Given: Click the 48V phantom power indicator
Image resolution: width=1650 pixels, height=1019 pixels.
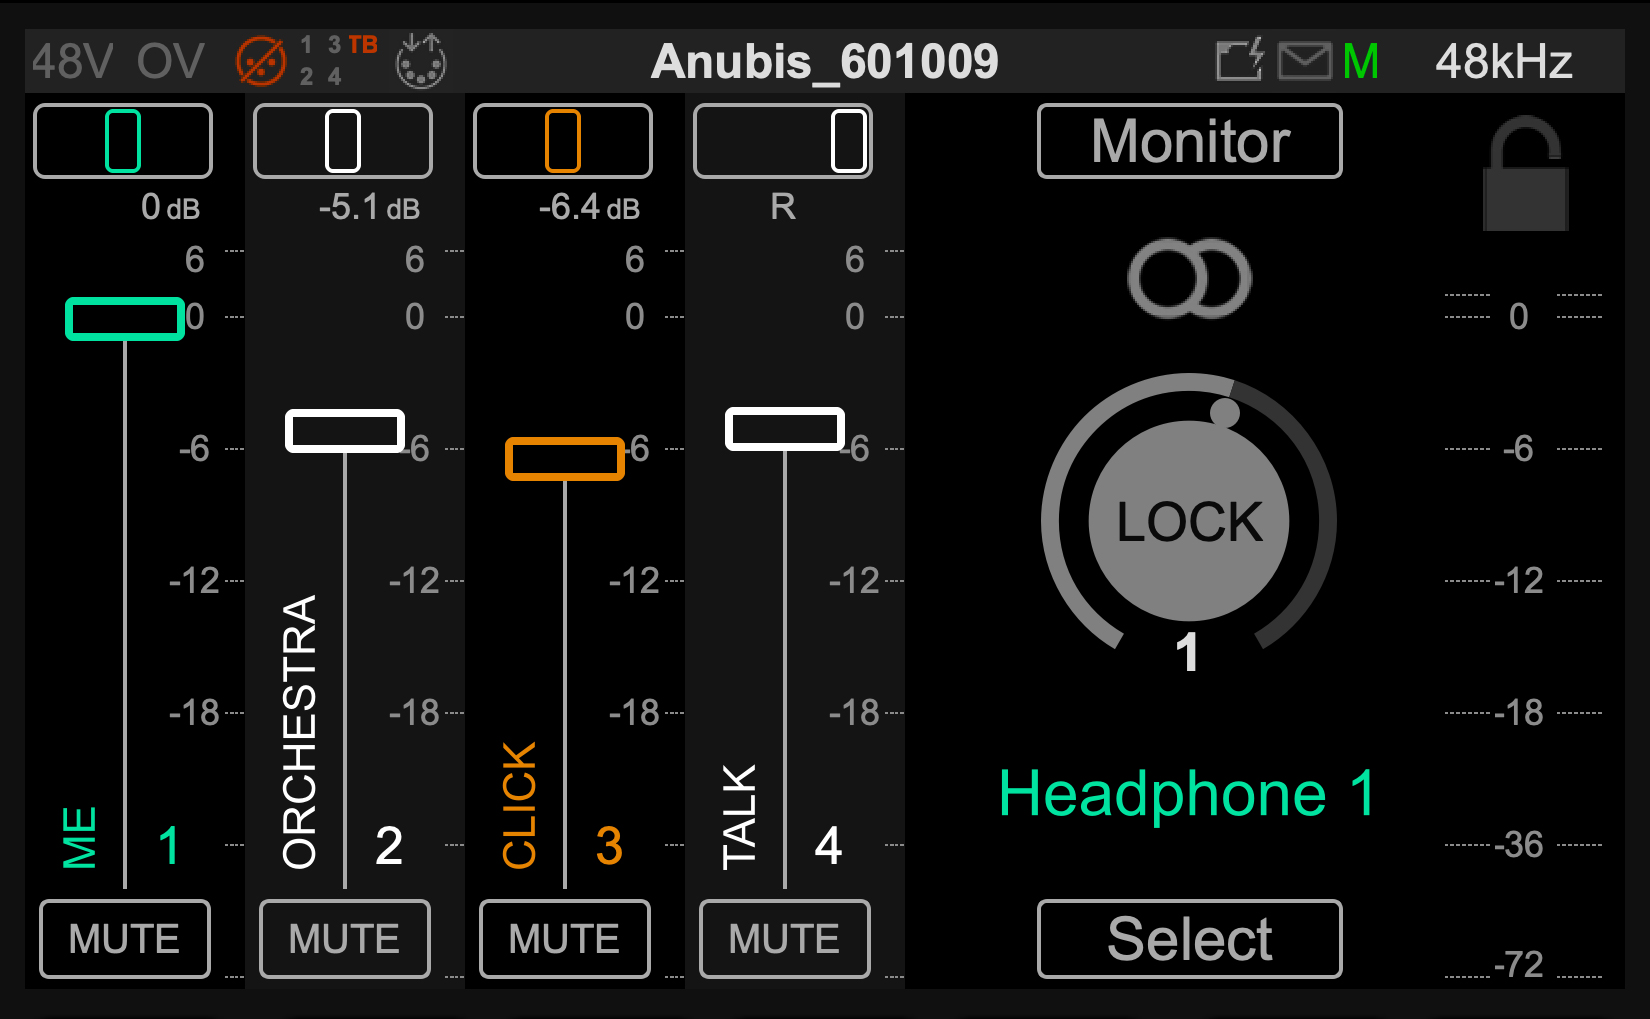Looking at the screenshot, I should [72, 62].
